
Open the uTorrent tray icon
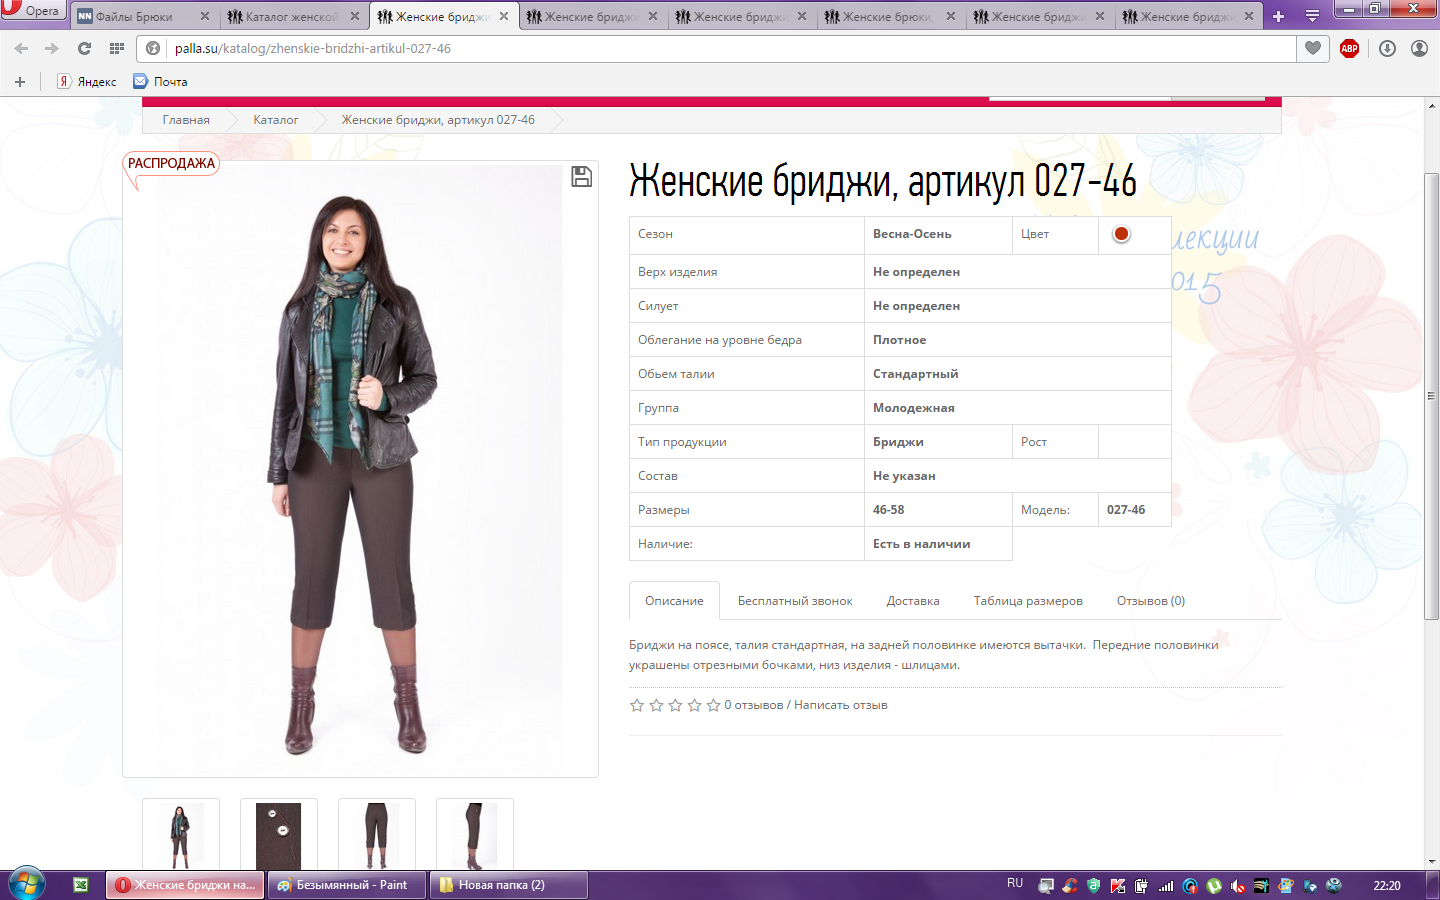pos(1214,885)
